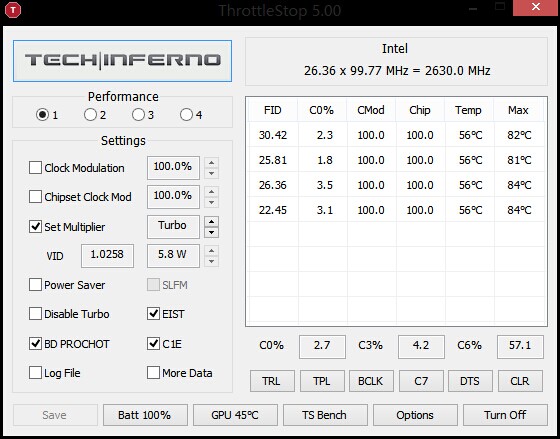Screen dimensions: 560x439
Task: Click the 82°C max temperature cell
Action: pos(519,135)
